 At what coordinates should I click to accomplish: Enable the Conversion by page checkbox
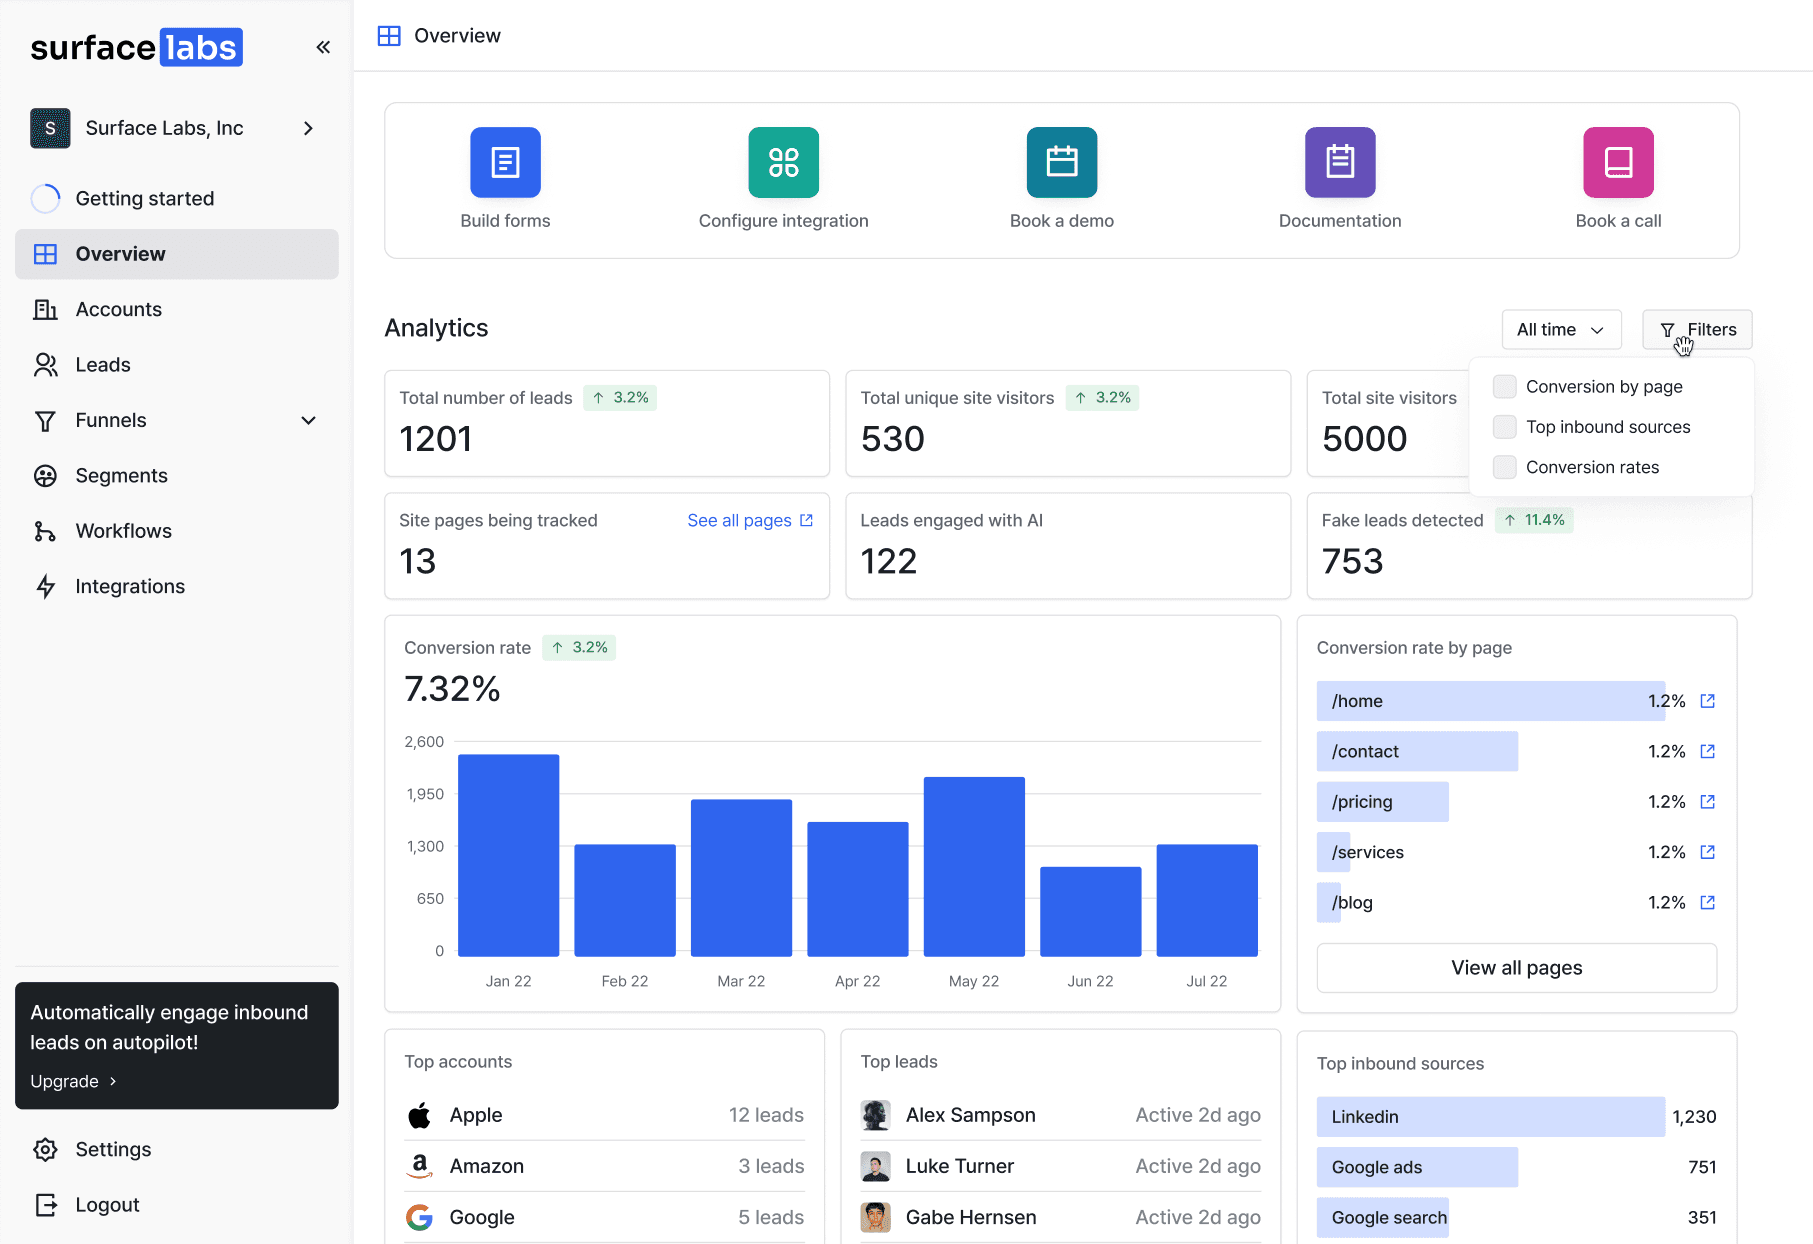(1504, 386)
